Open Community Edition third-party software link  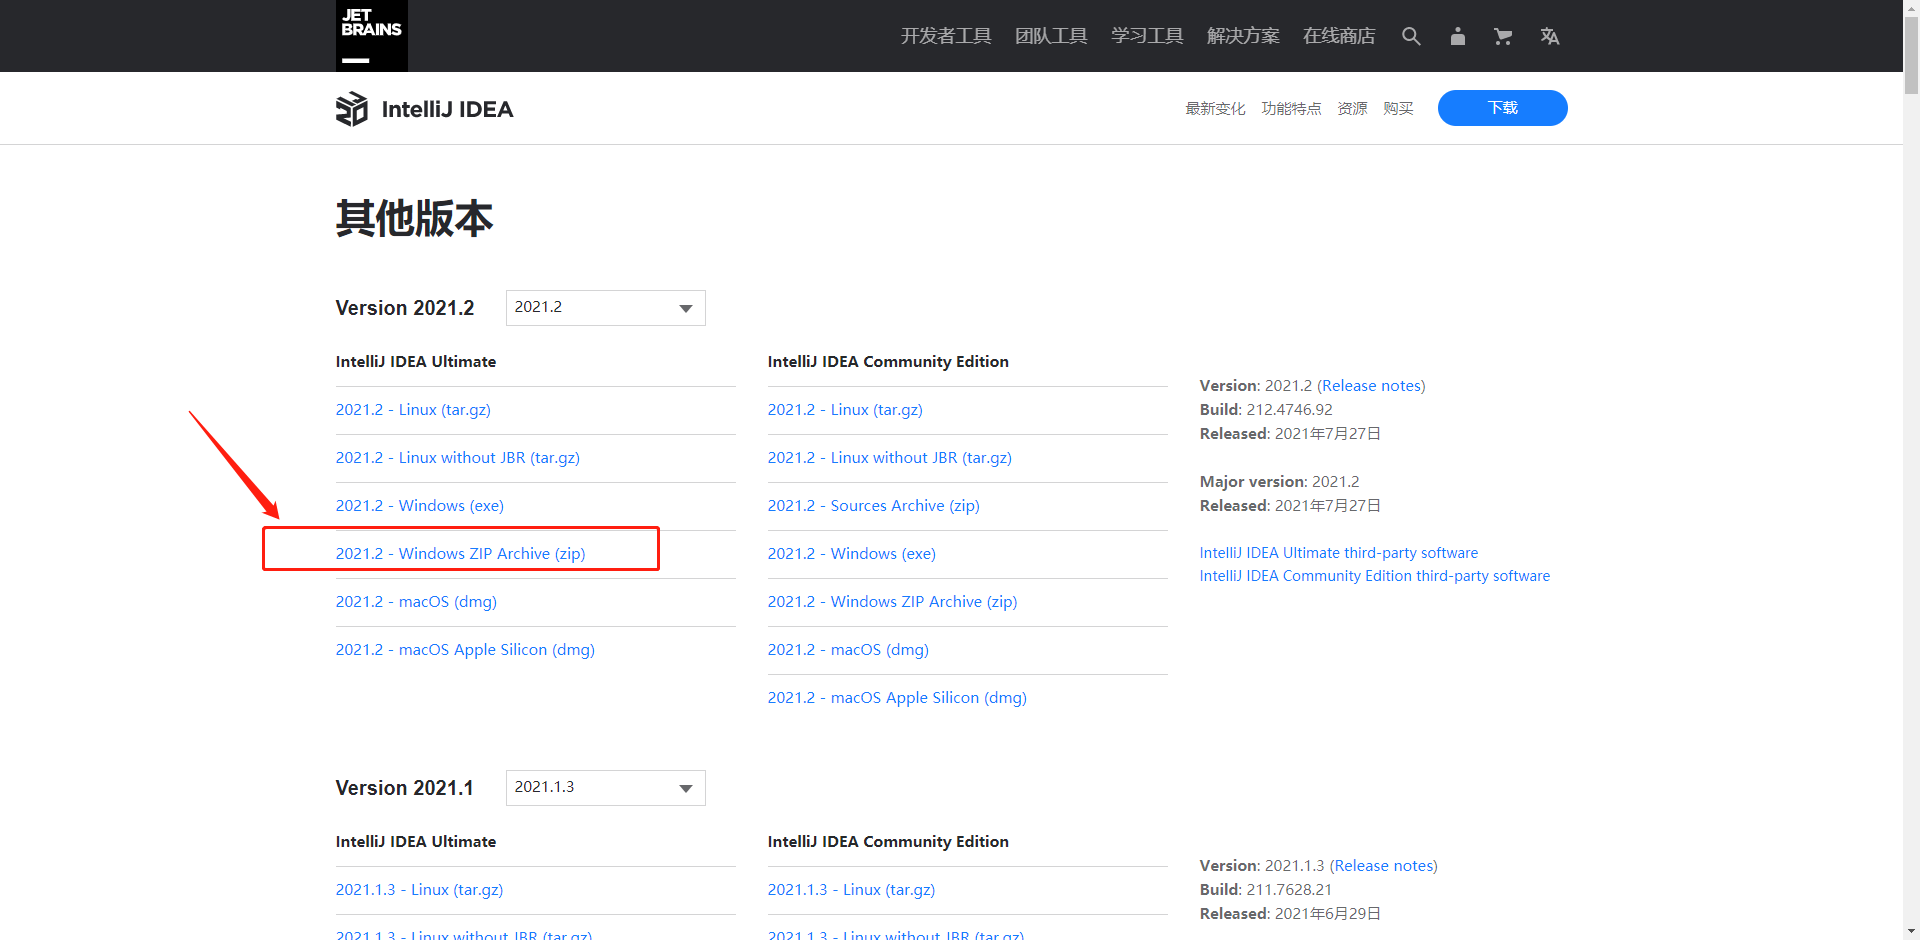point(1375,576)
